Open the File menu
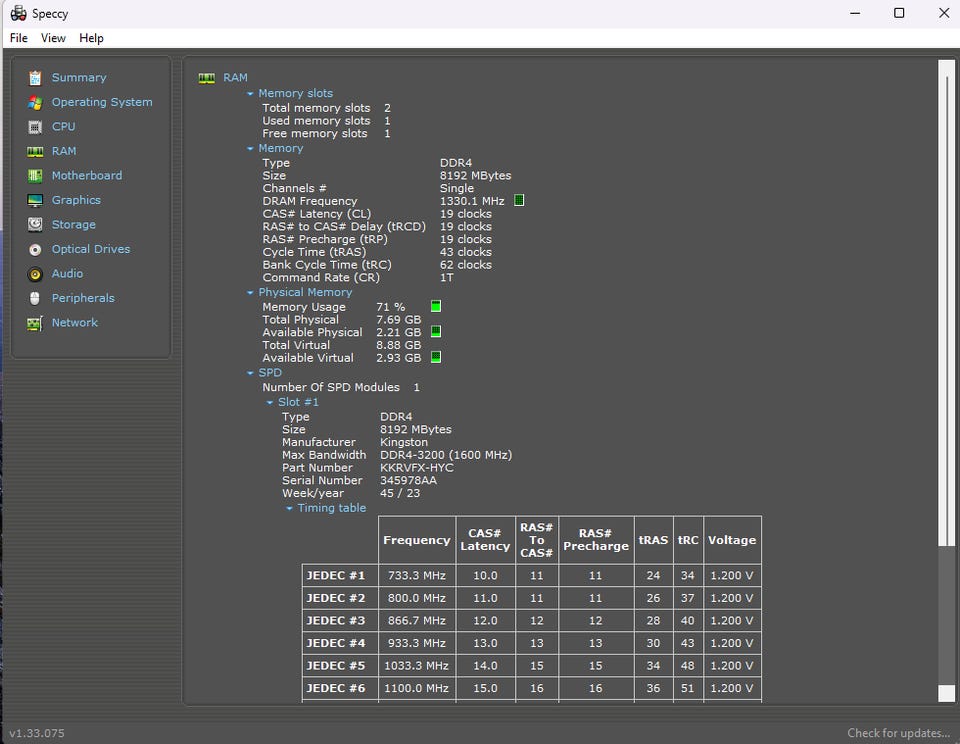Viewport: 960px width, 744px height. click(19, 38)
